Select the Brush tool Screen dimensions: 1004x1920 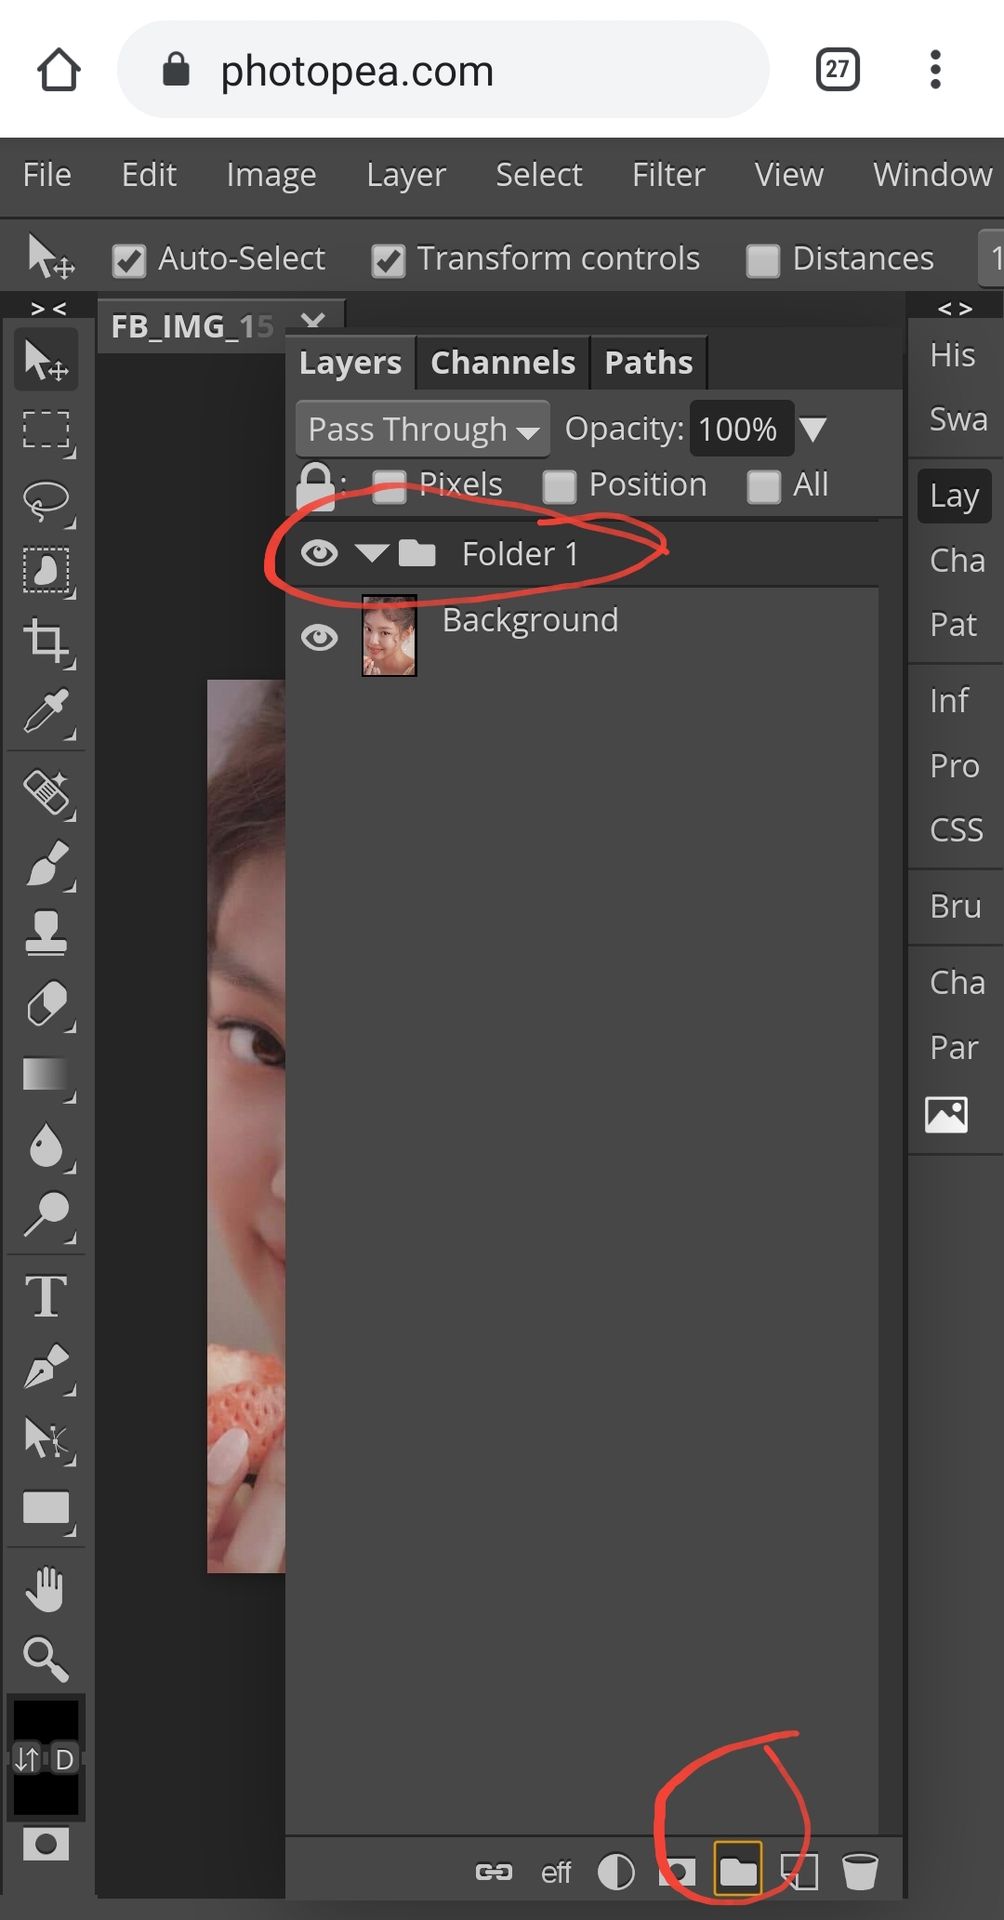[46, 863]
